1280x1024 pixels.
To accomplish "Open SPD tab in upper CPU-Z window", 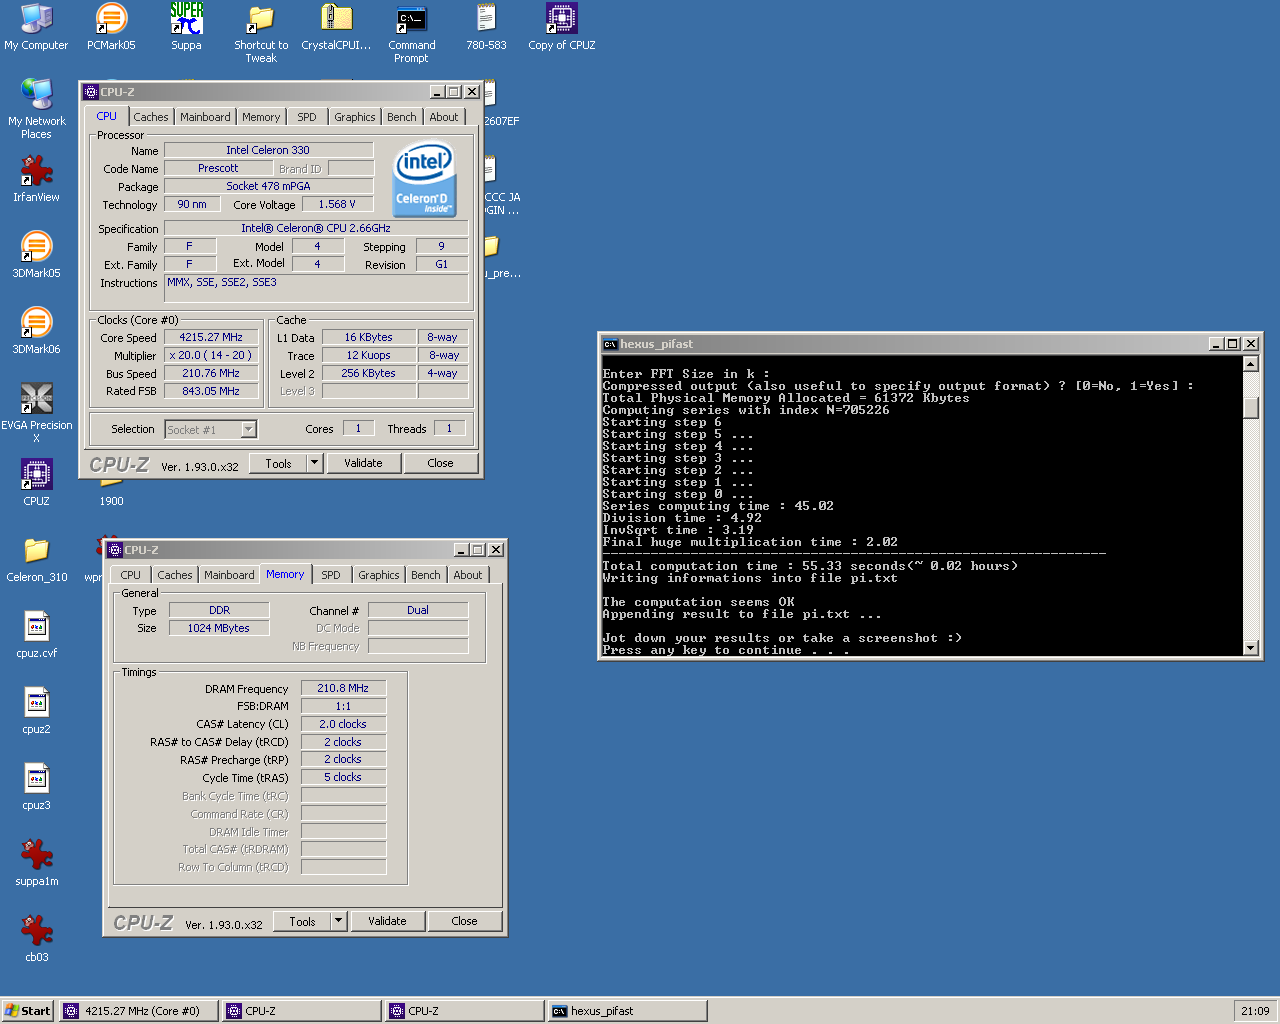I will click(307, 117).
